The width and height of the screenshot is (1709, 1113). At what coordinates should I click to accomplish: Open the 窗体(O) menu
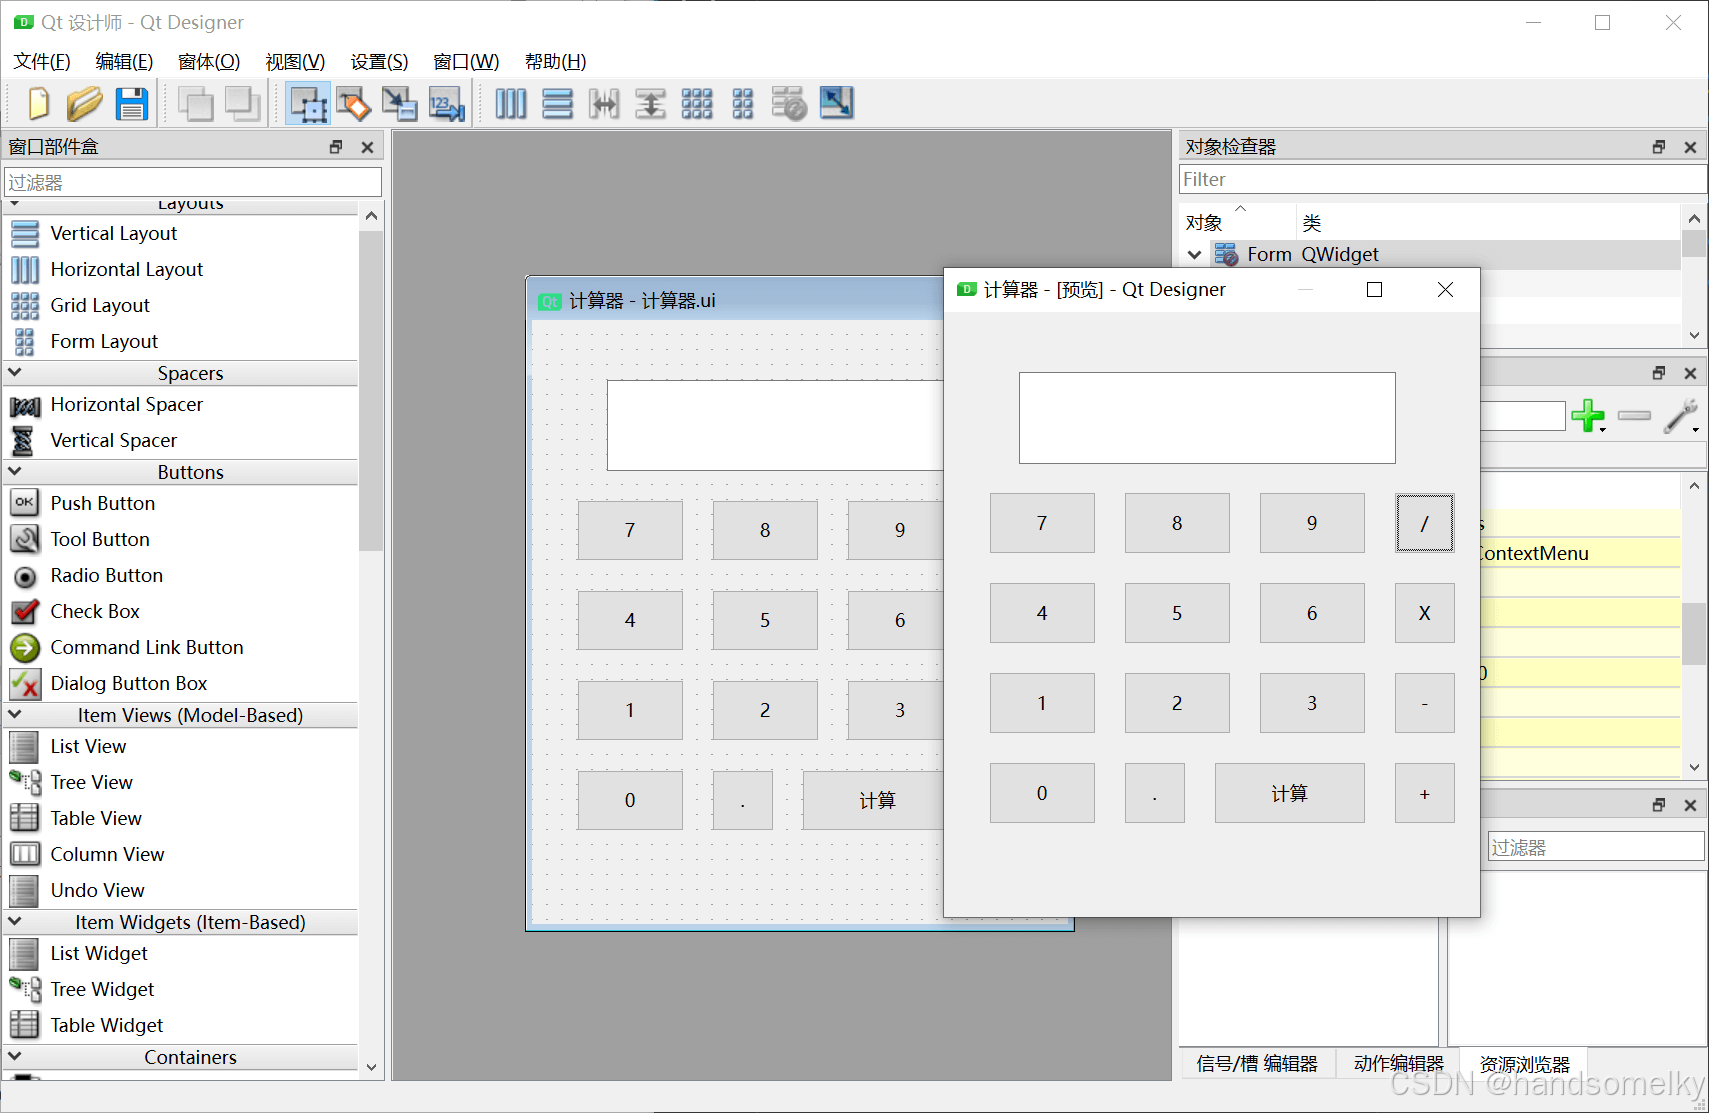point(209,62)
